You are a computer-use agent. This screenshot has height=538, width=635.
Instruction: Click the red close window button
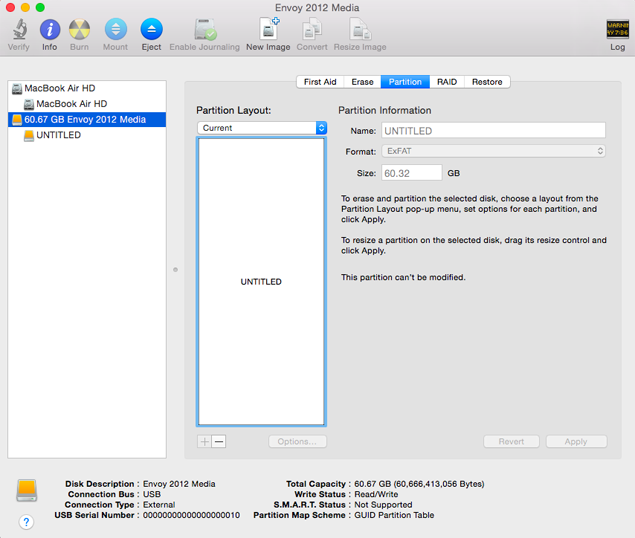[x=11, y=7]
